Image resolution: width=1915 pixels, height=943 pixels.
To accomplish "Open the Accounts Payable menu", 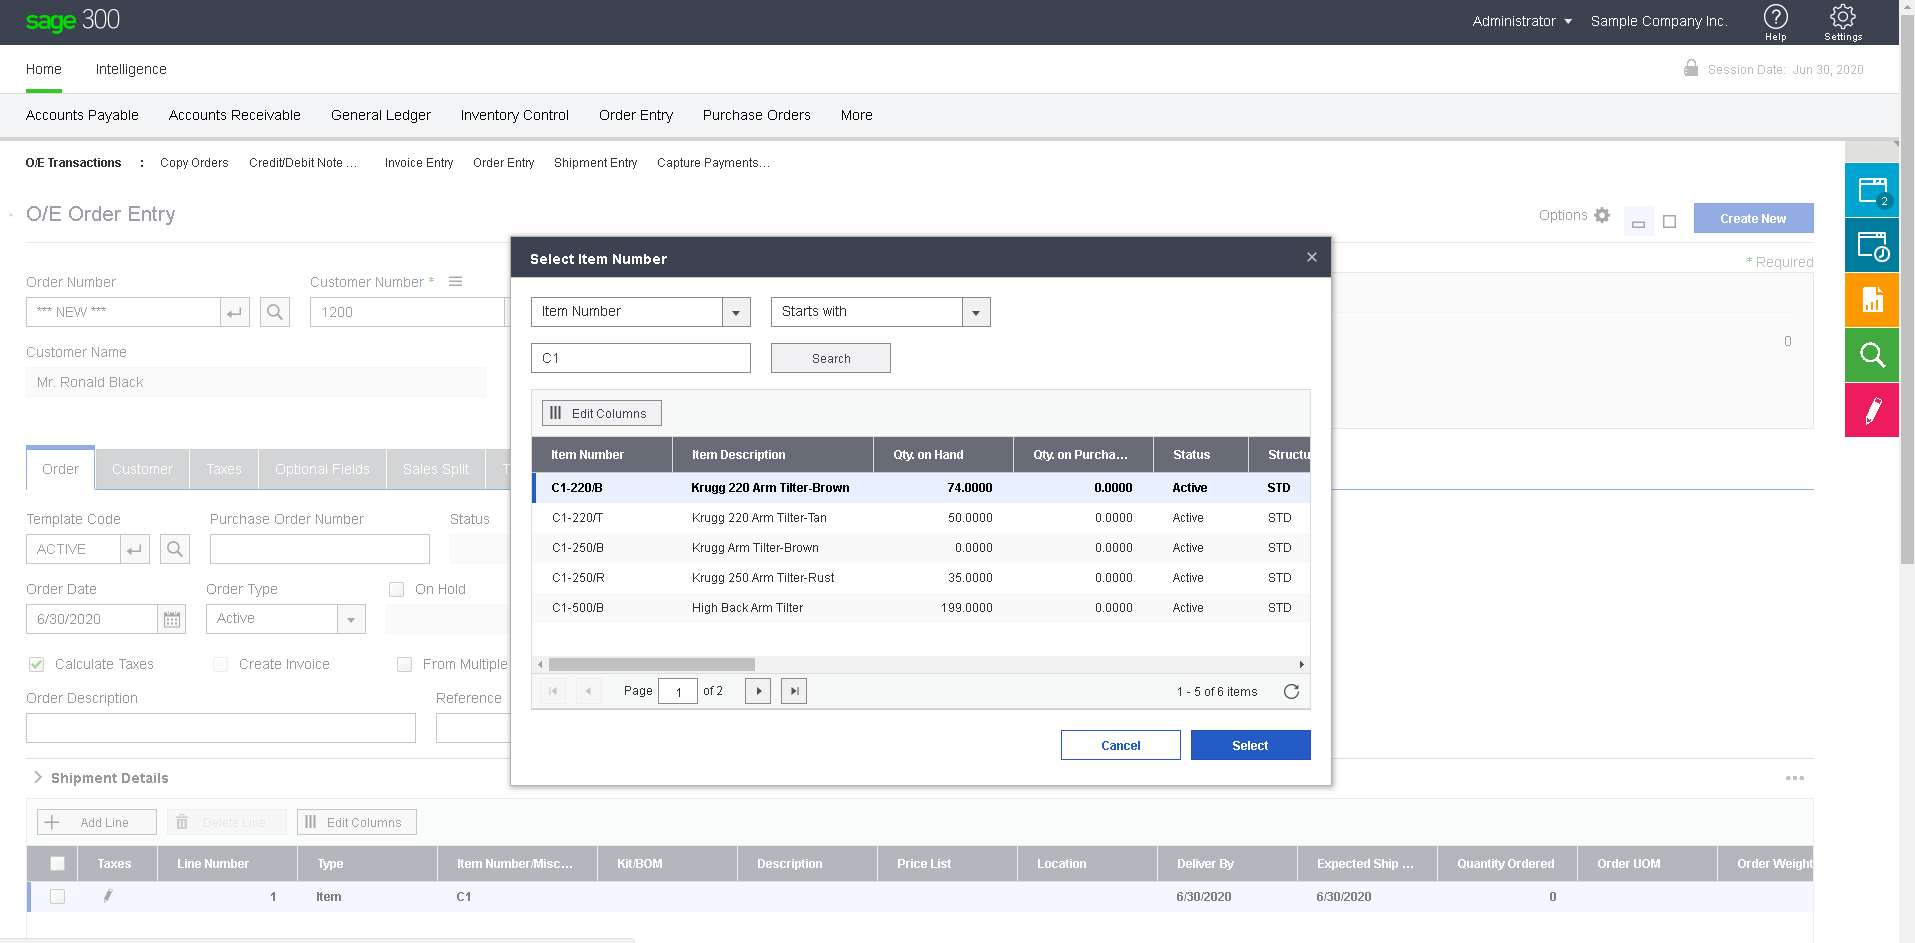I will (82, 115).
